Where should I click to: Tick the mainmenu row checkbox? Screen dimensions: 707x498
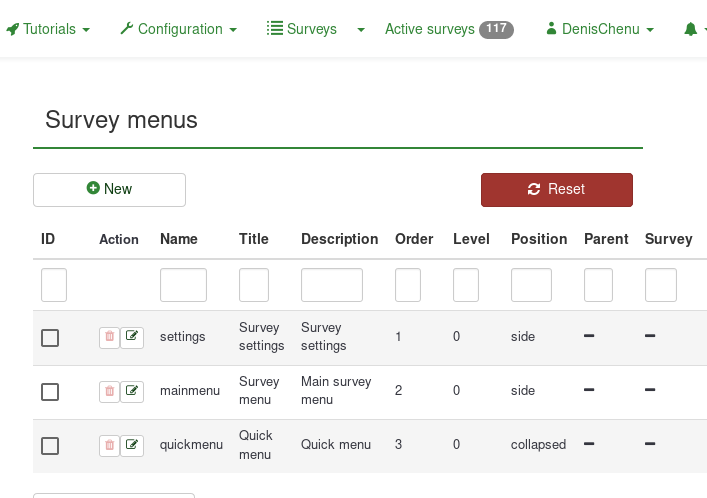(x=50, y=391)
